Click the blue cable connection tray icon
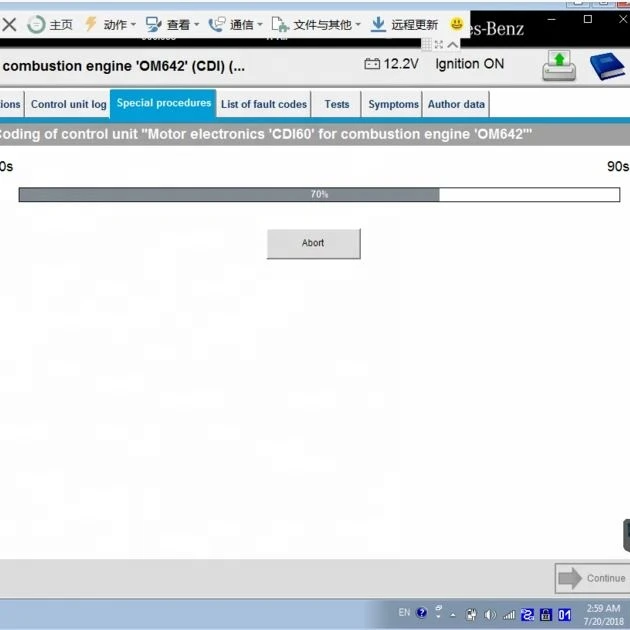Screen dimensions: 630x630 point(528,614)
